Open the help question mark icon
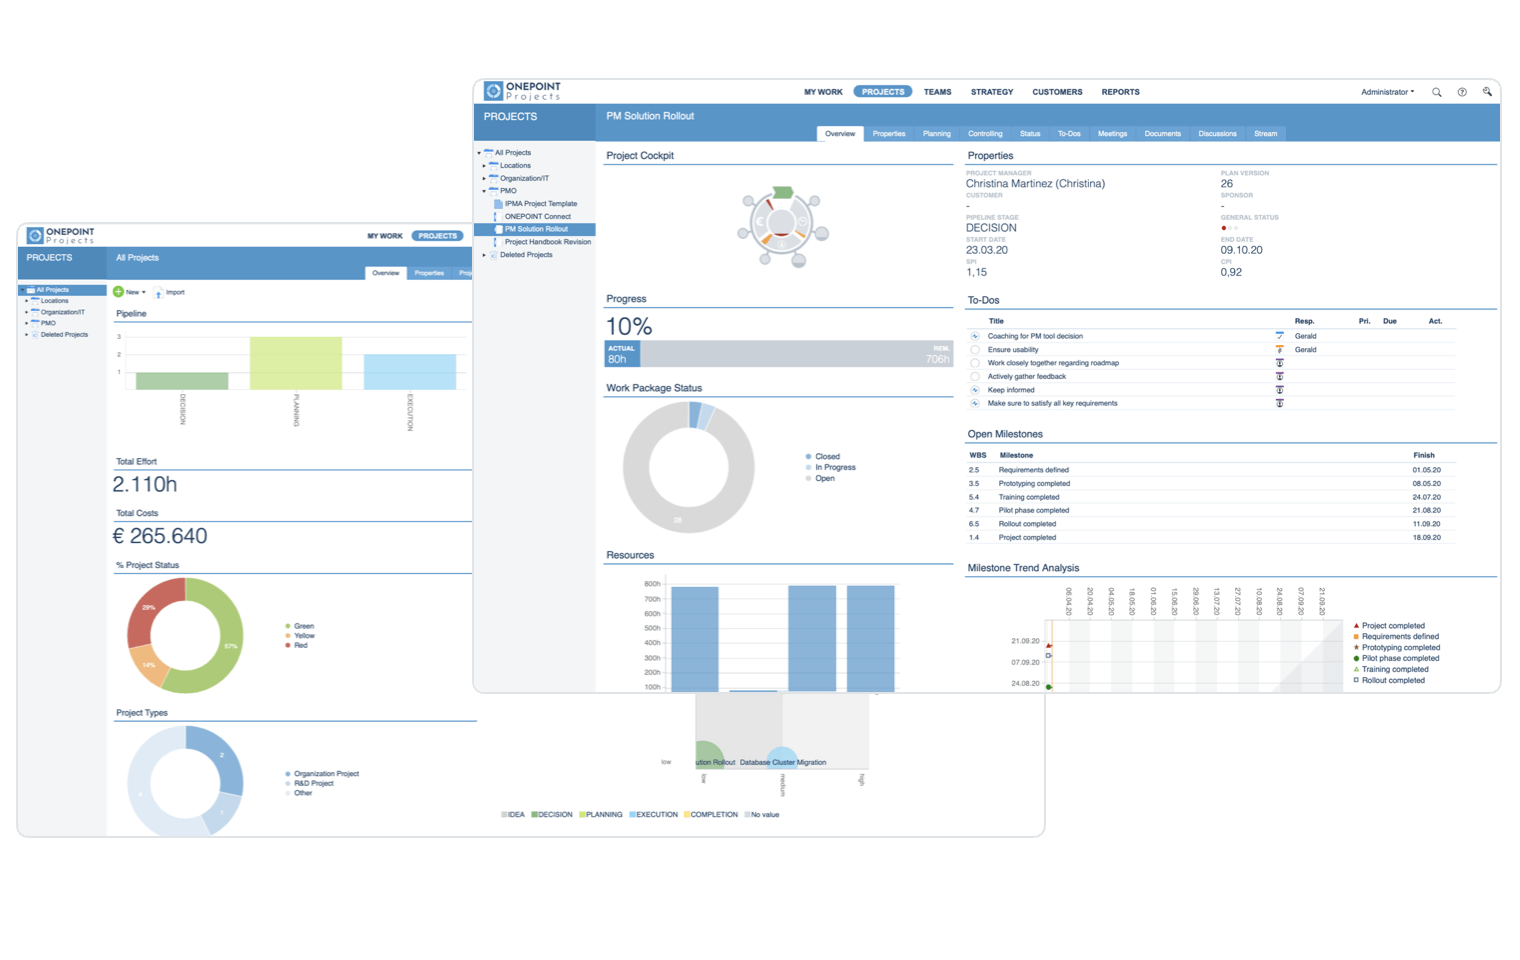Image resolution: width=1520 pixels, height=960 pixels. pos(1462,92)
